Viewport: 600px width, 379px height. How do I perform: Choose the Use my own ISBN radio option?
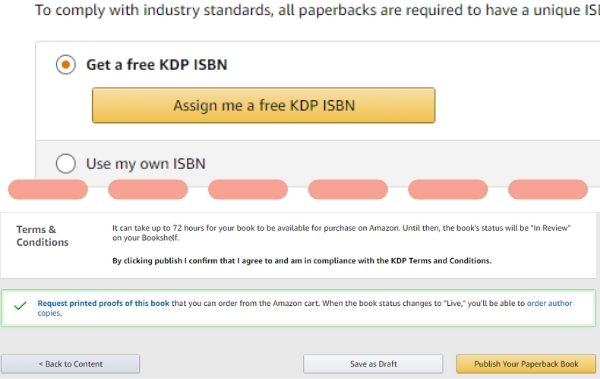(65, 163)
